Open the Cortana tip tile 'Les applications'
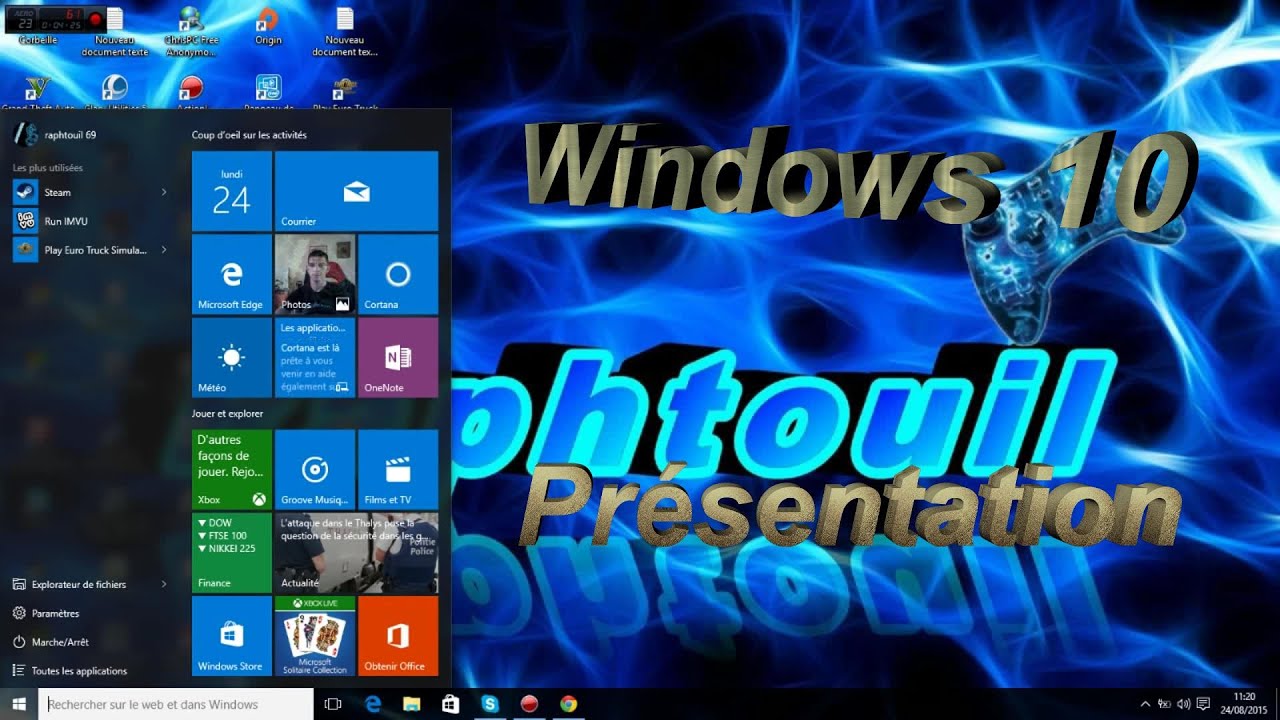The width and height of the screenshot is (1280, 720). coord(314,357)
